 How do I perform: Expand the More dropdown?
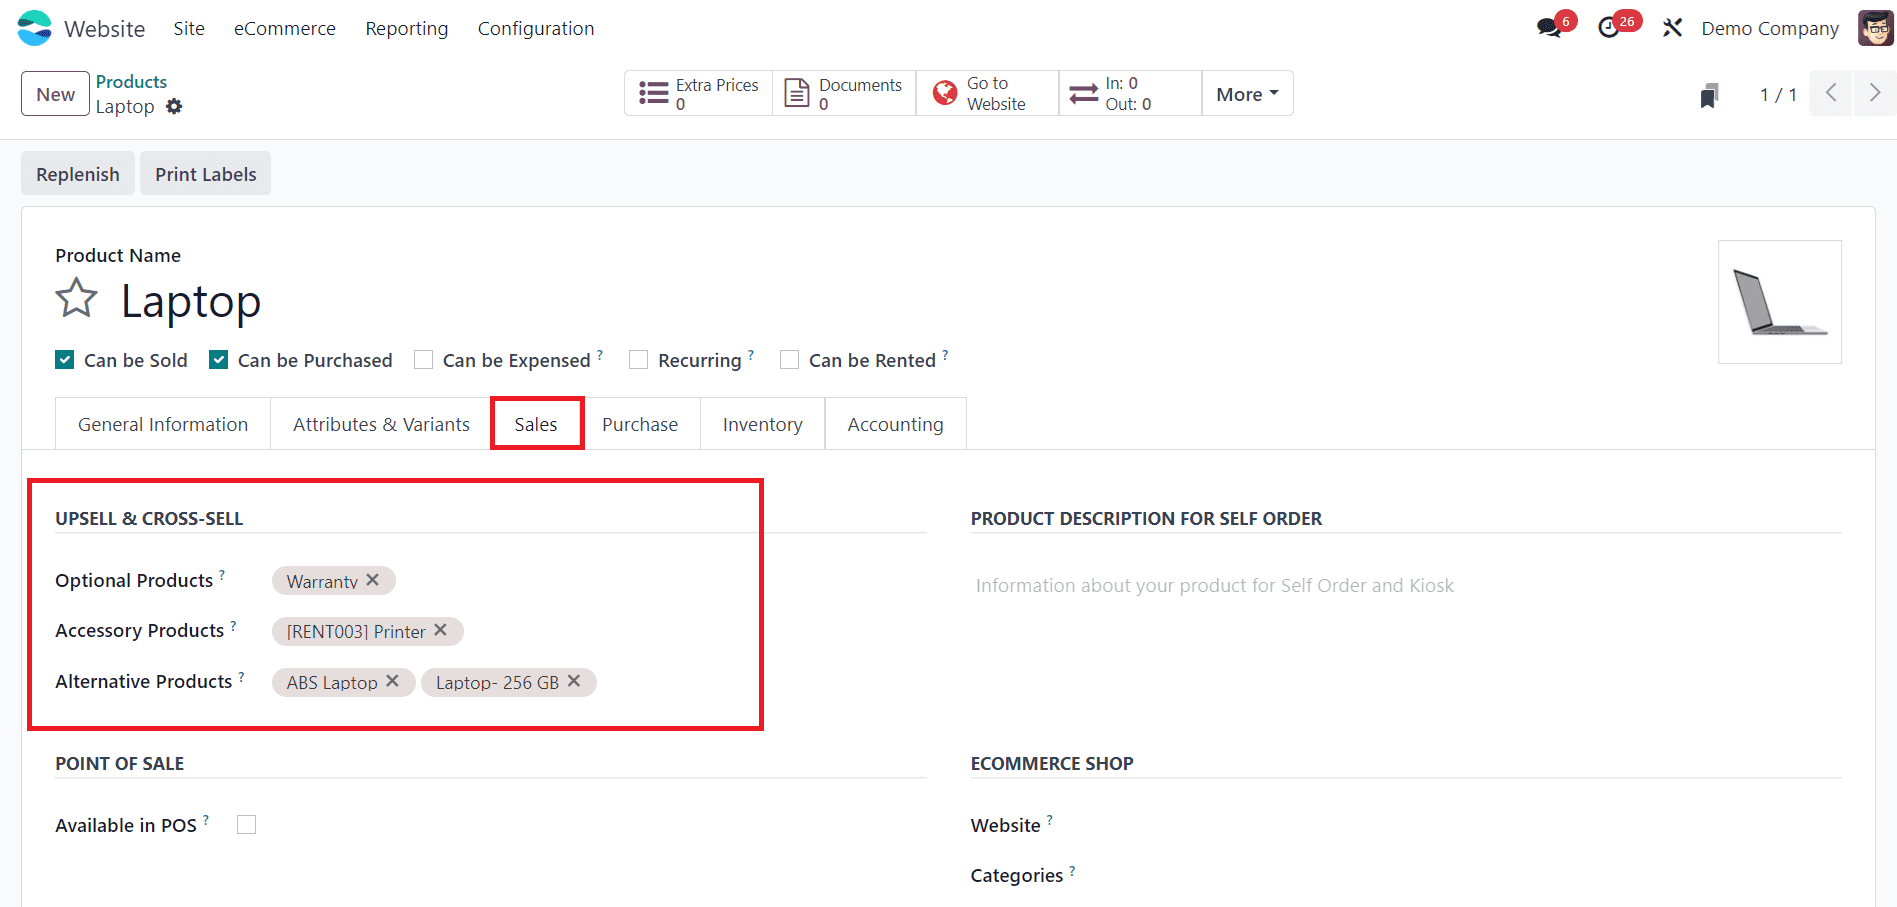click(x=1247, y=93)
